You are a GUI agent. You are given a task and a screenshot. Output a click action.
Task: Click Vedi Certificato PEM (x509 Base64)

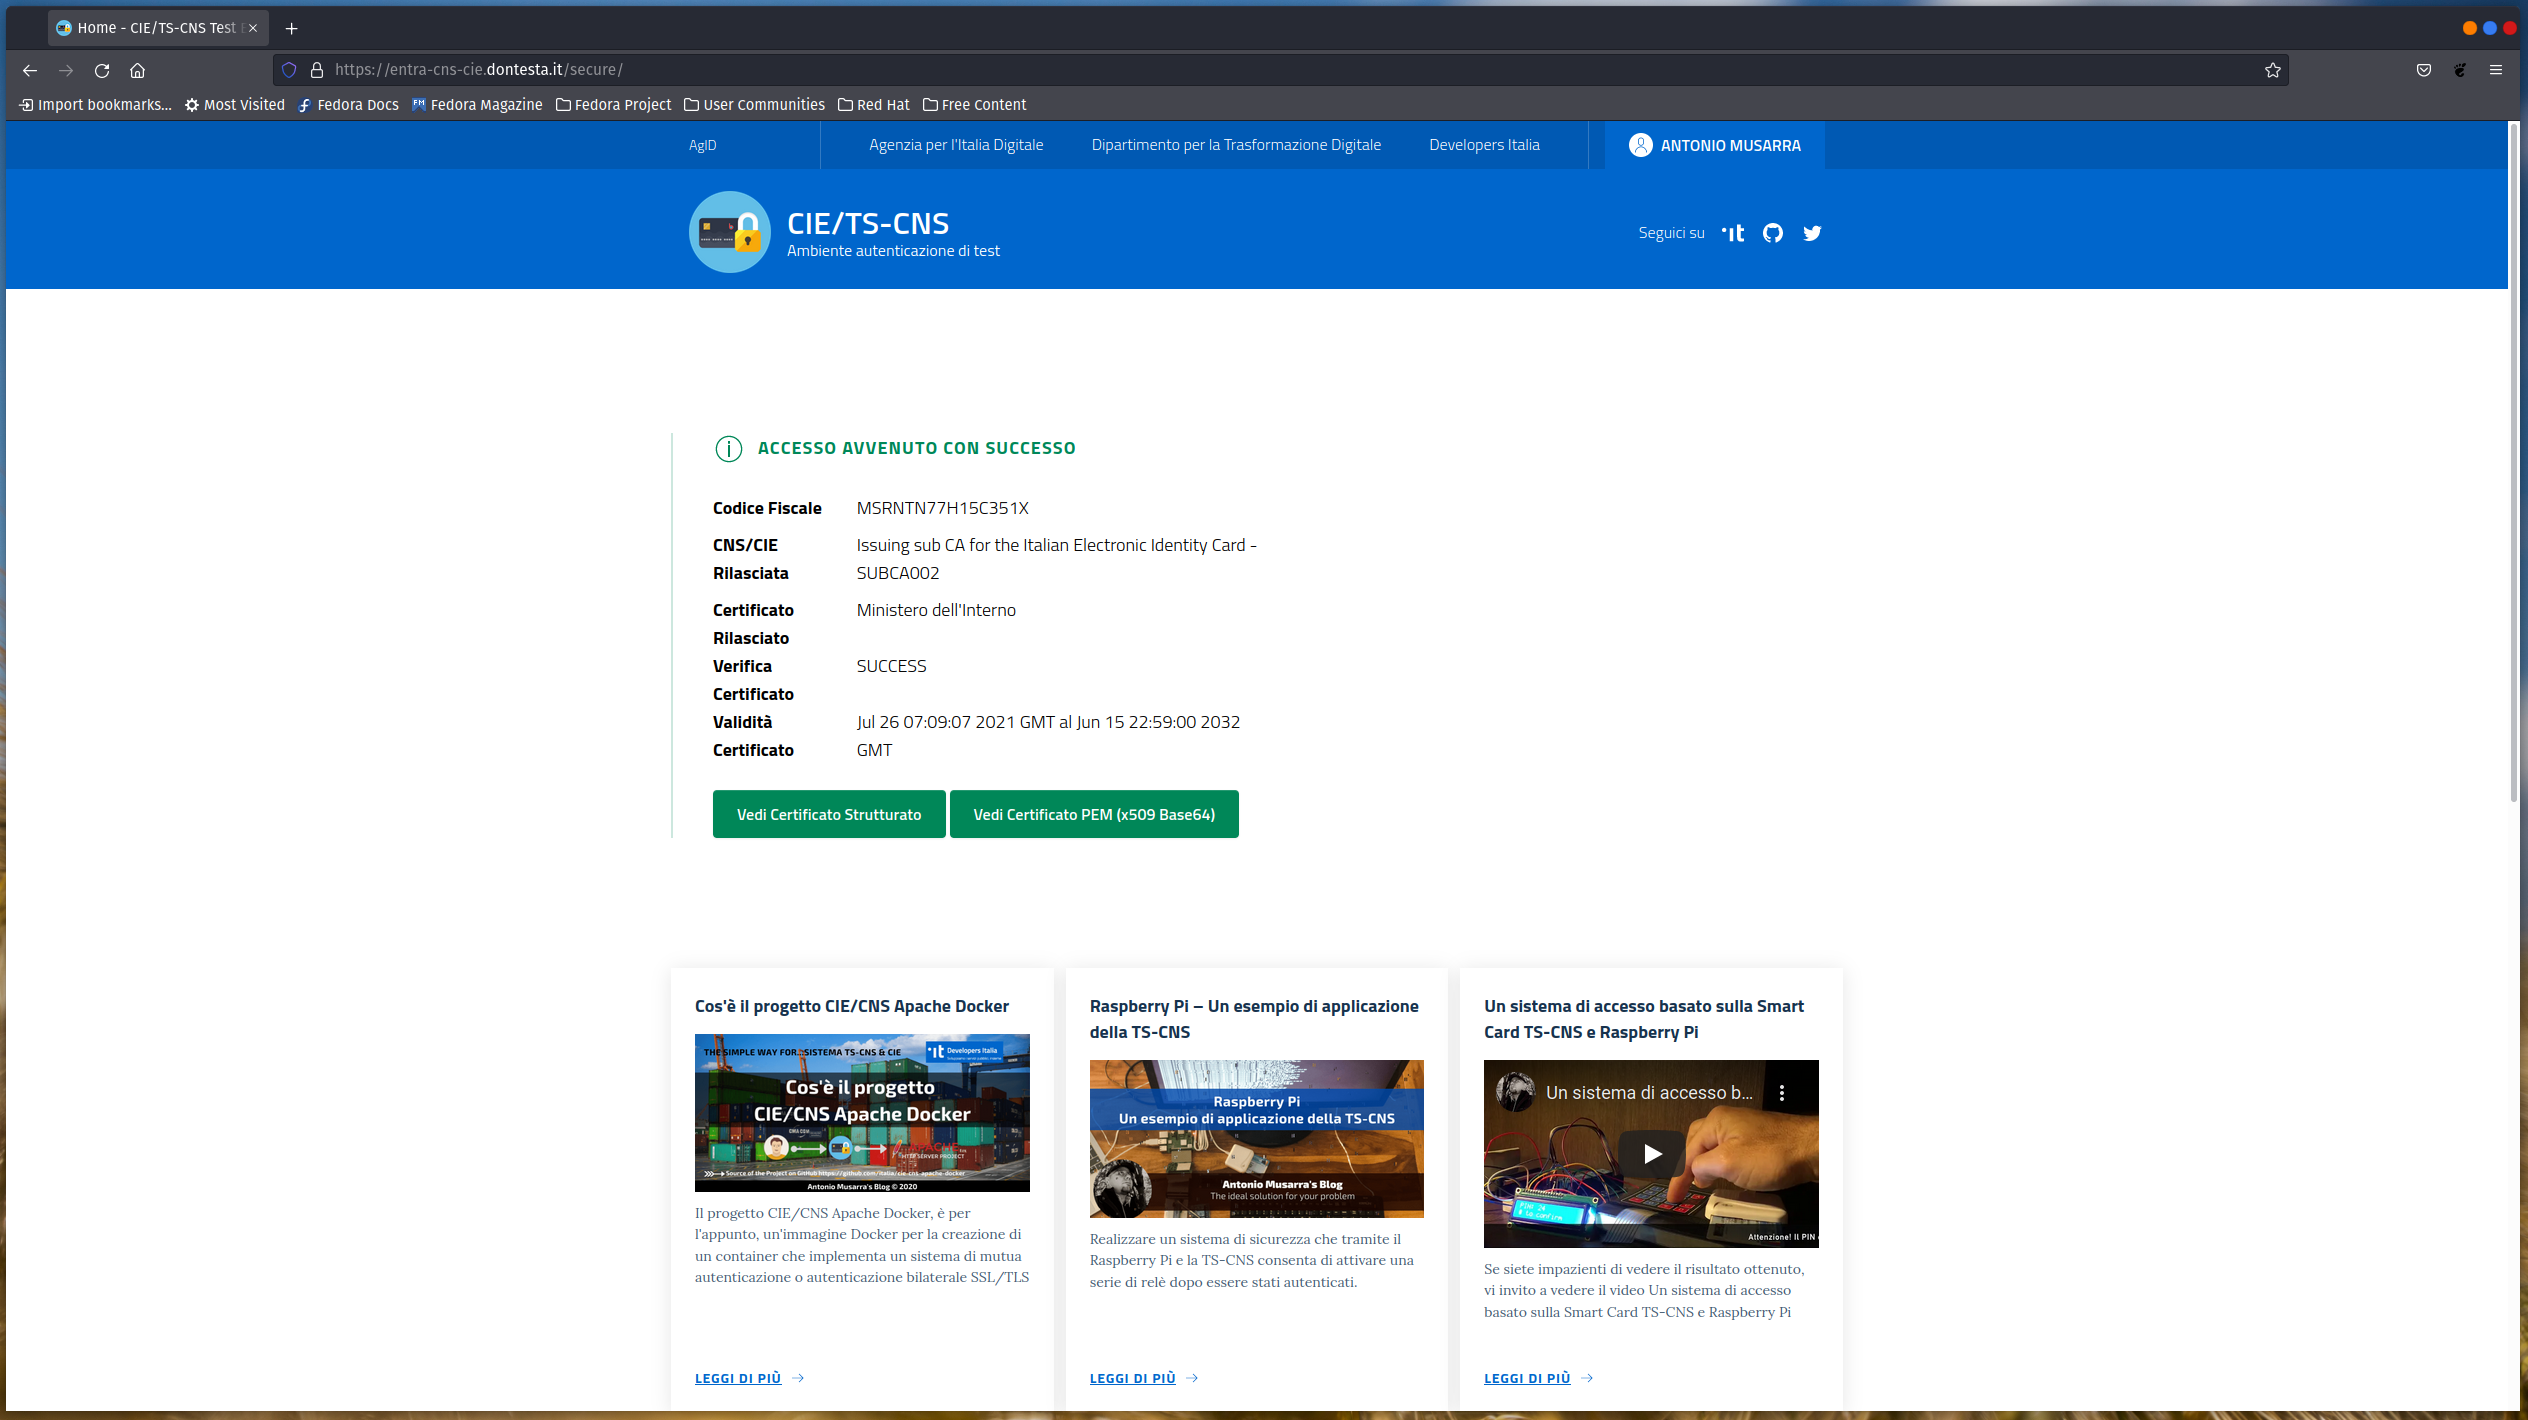pyautogui.click(x=1093, y=814)
